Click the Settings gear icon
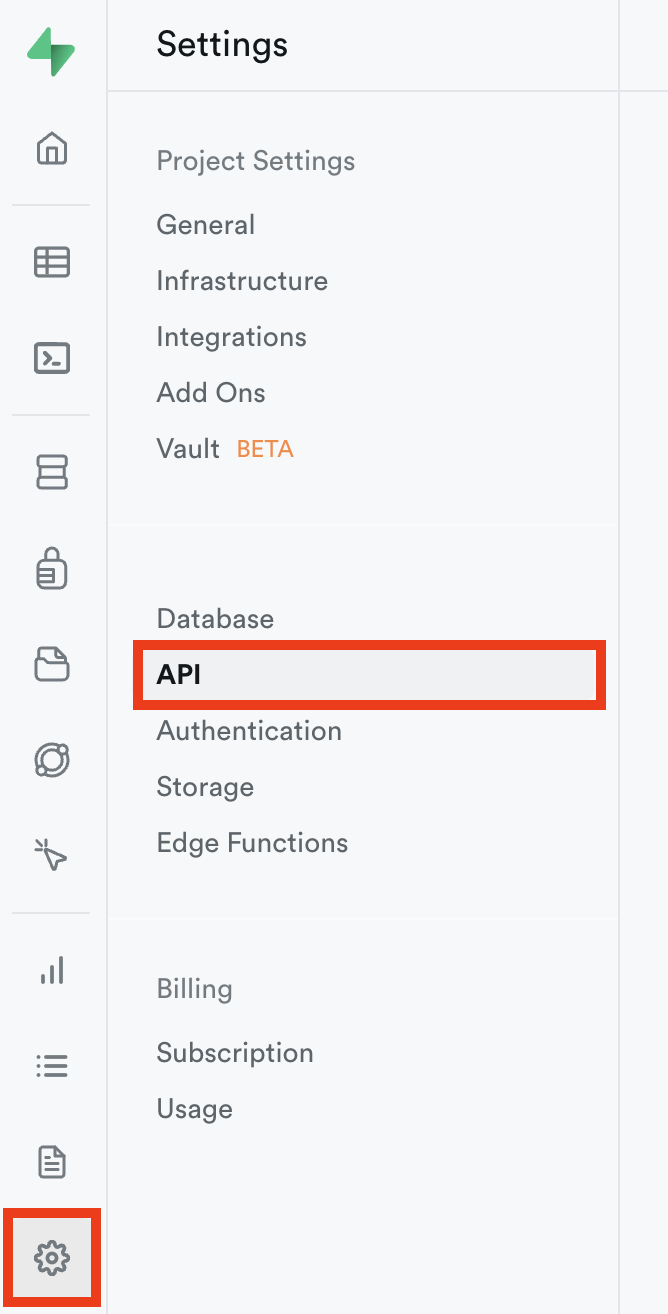 click(52, 1257)
